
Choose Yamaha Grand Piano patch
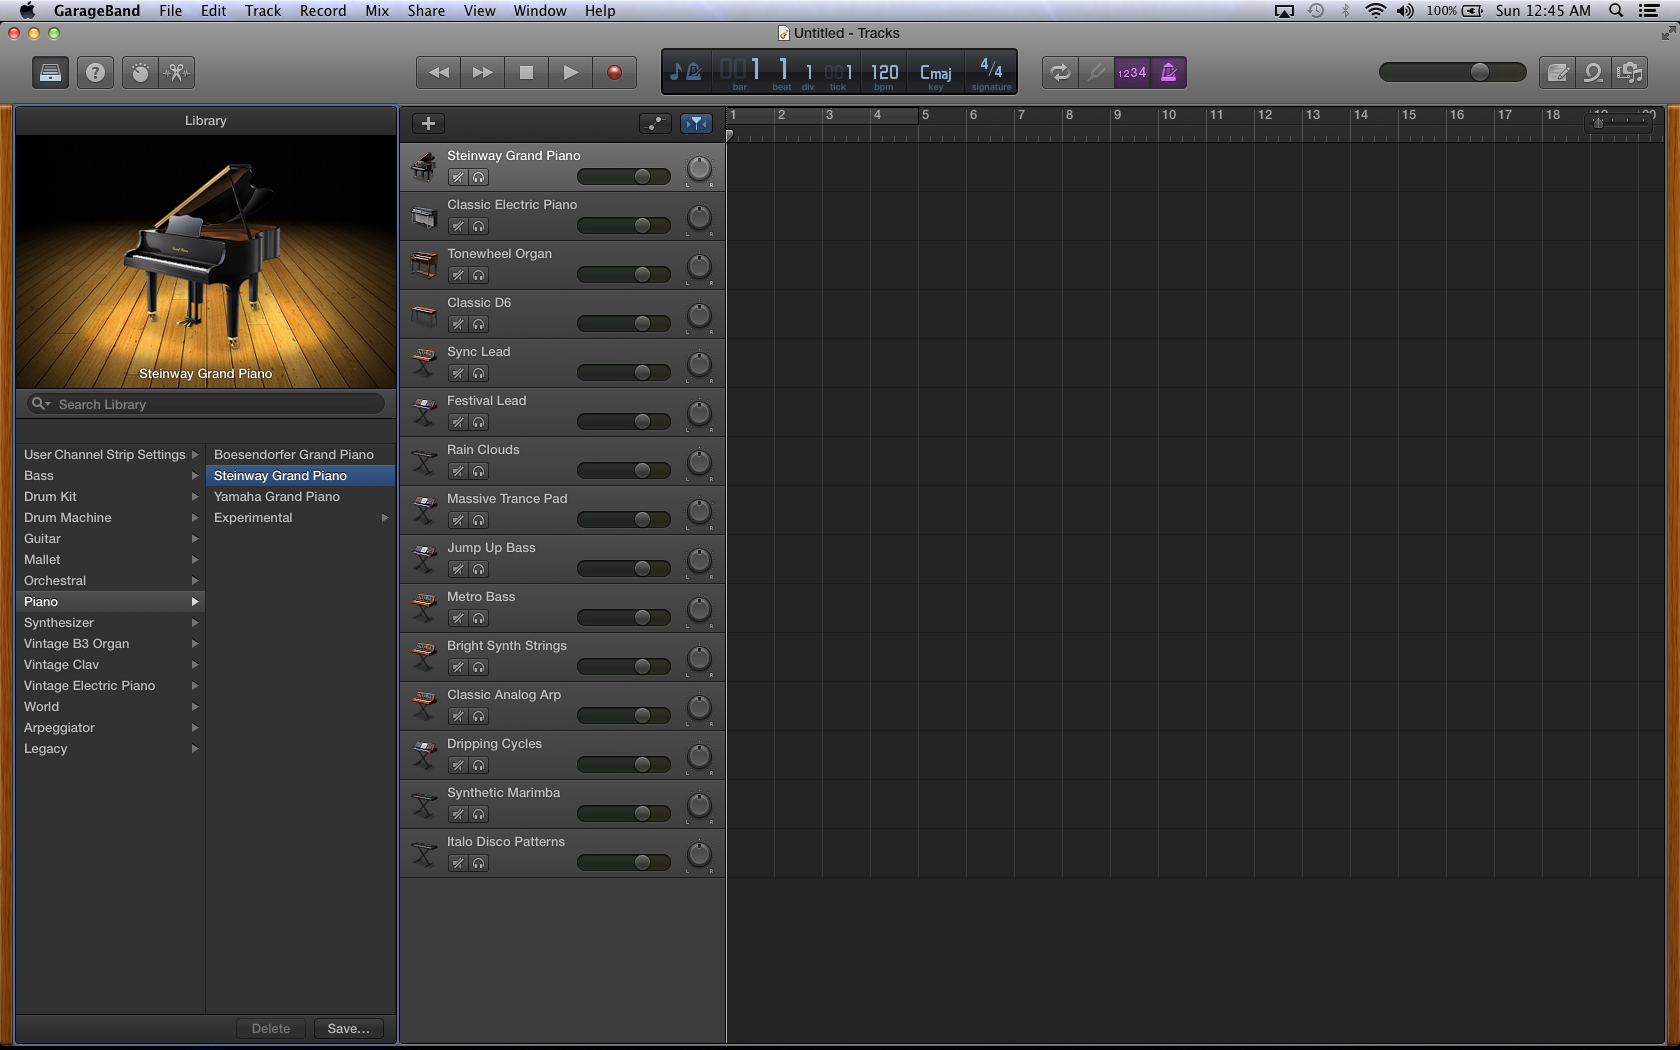(300, 496)
